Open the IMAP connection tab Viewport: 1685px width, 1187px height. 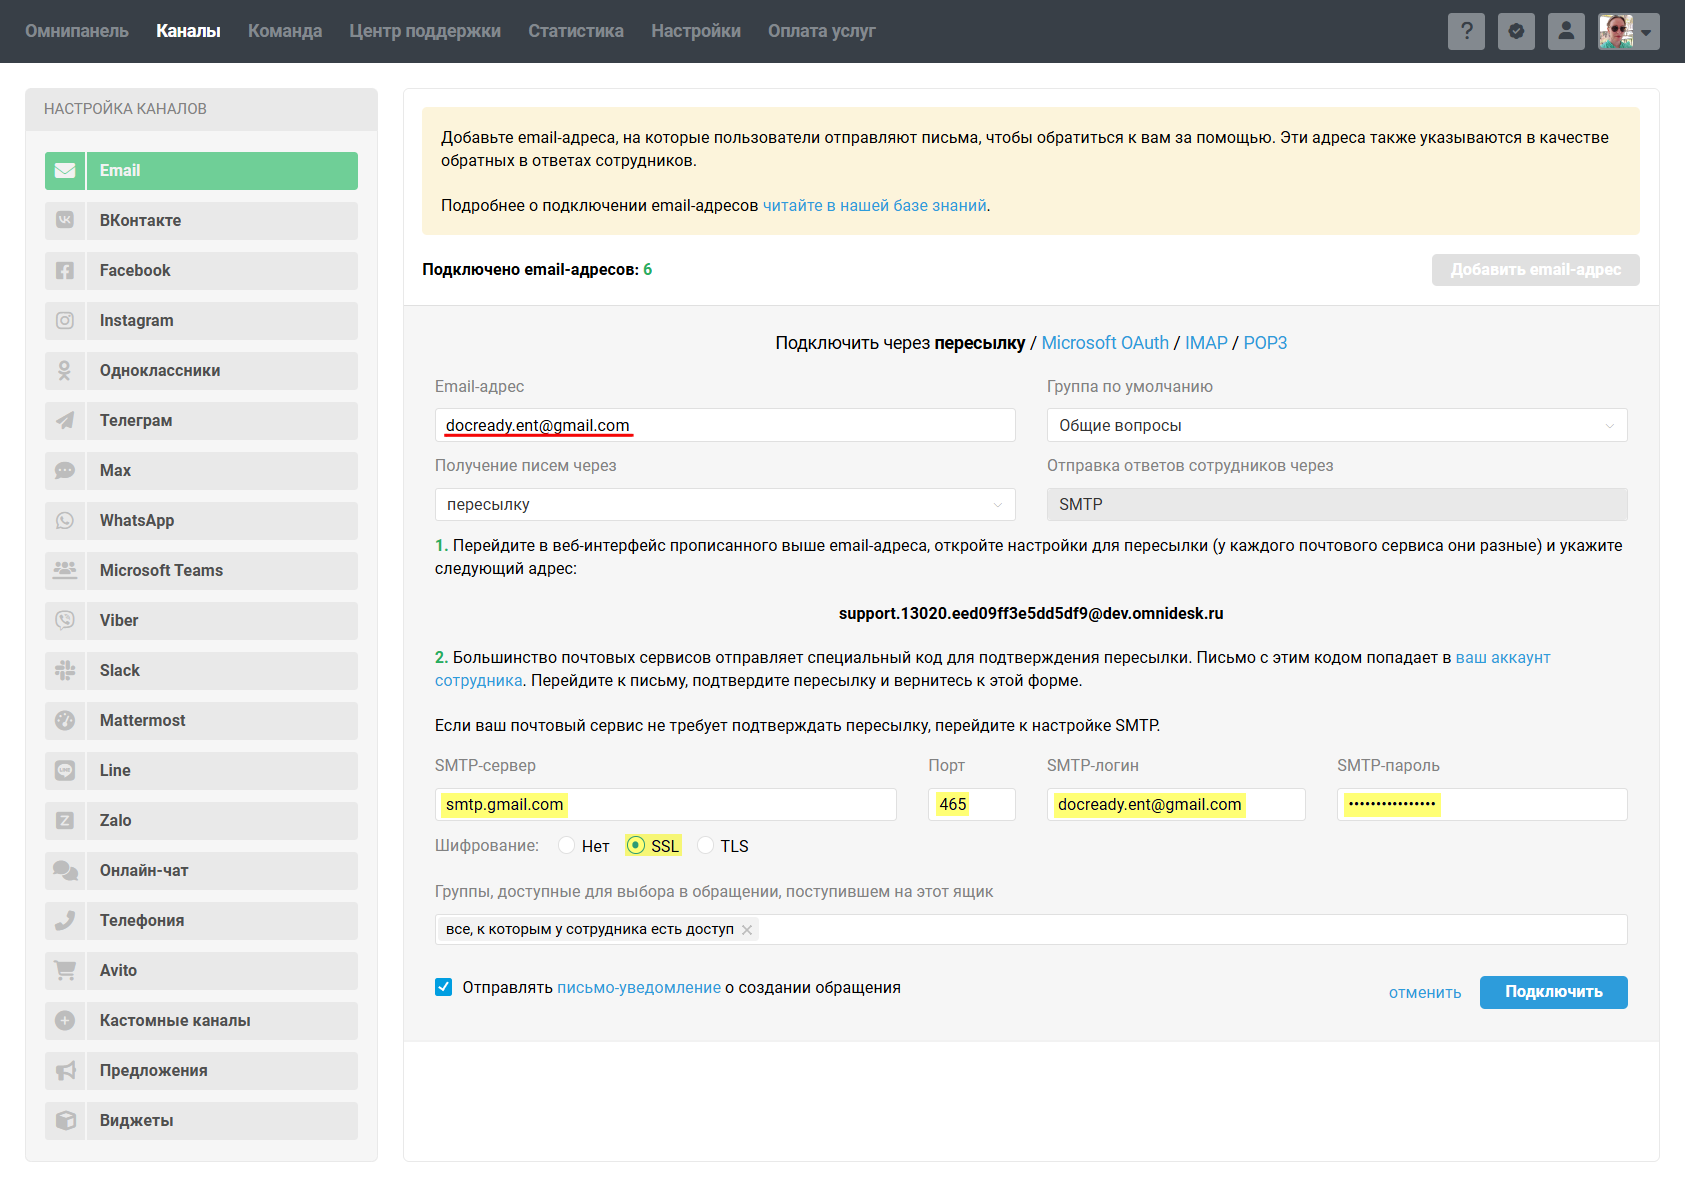1206,343
